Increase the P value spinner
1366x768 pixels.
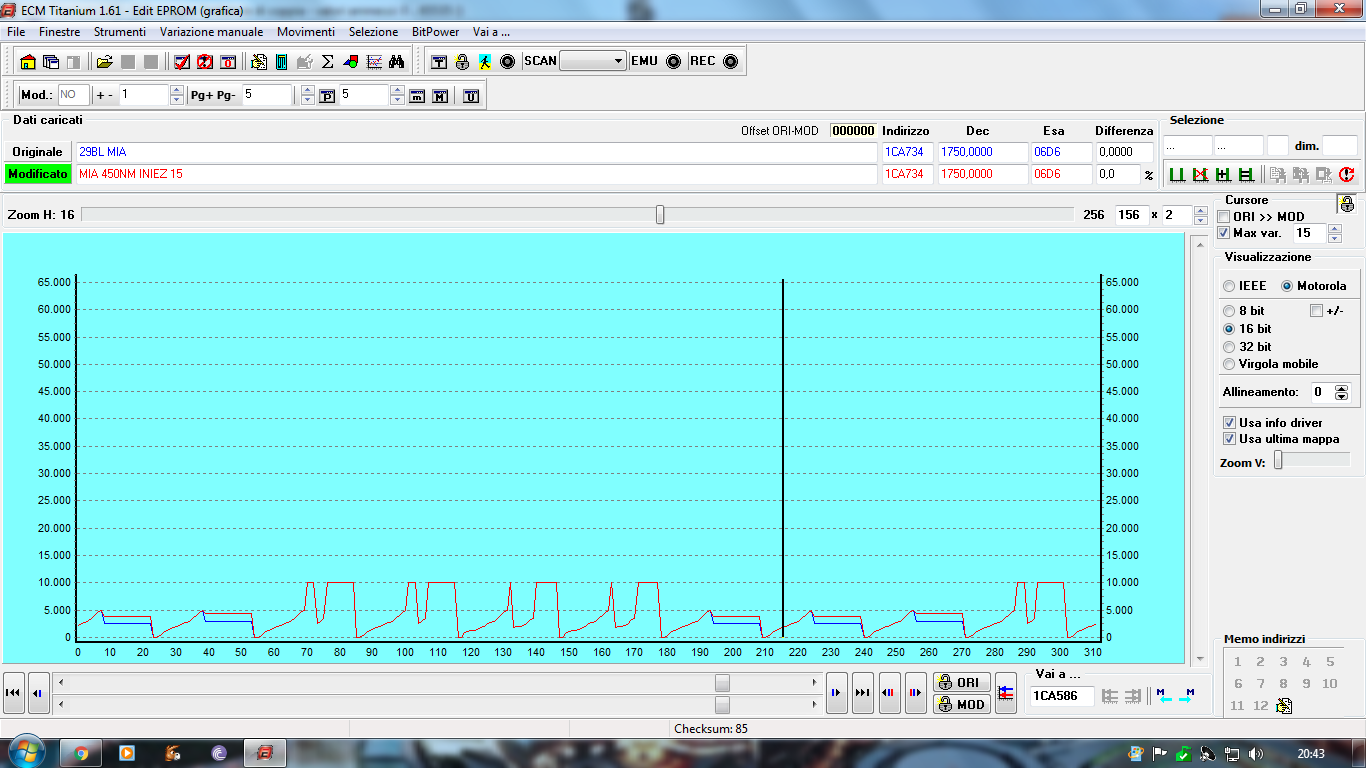[x=397, y=90]
